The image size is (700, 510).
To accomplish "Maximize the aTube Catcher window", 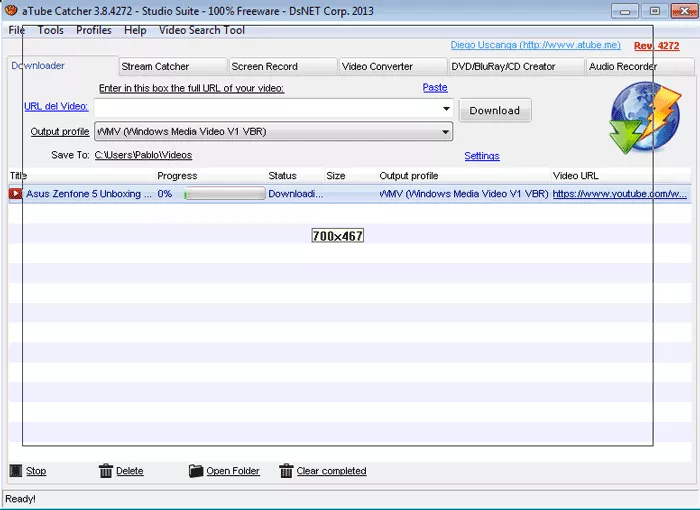I will pos(654,11).
